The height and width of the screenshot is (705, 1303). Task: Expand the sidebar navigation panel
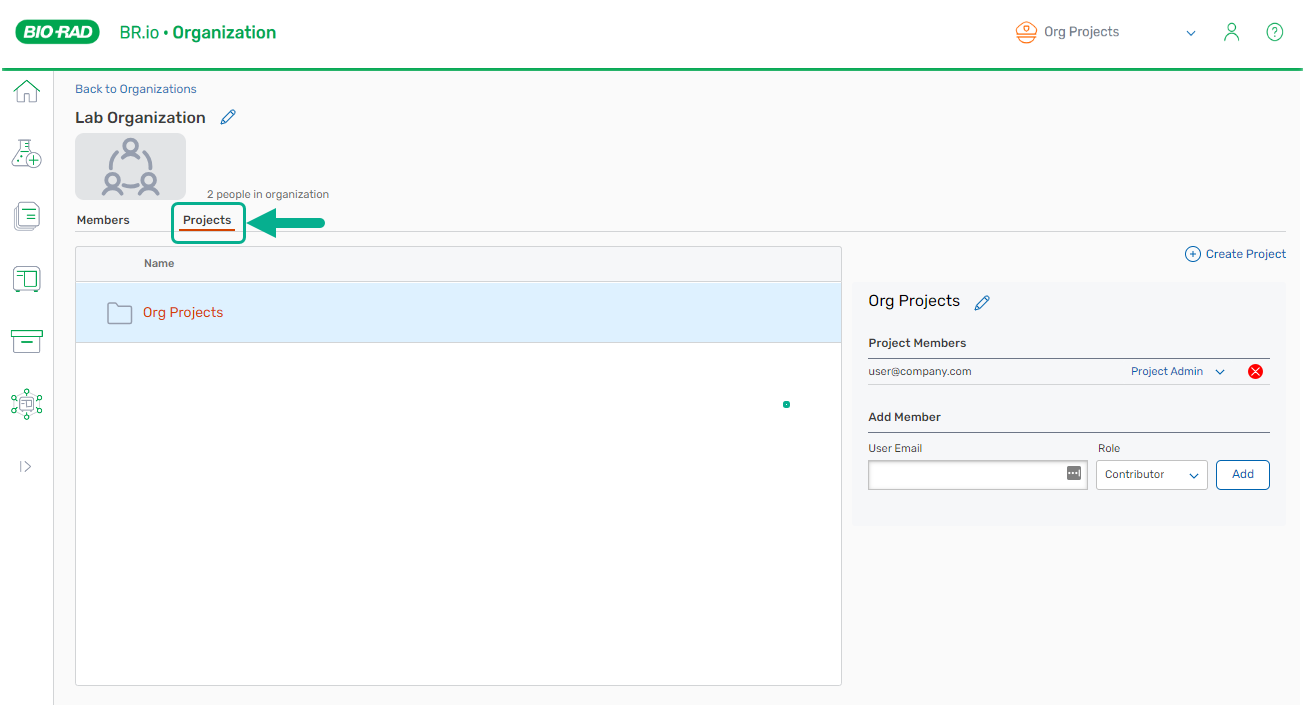point(26,466)
